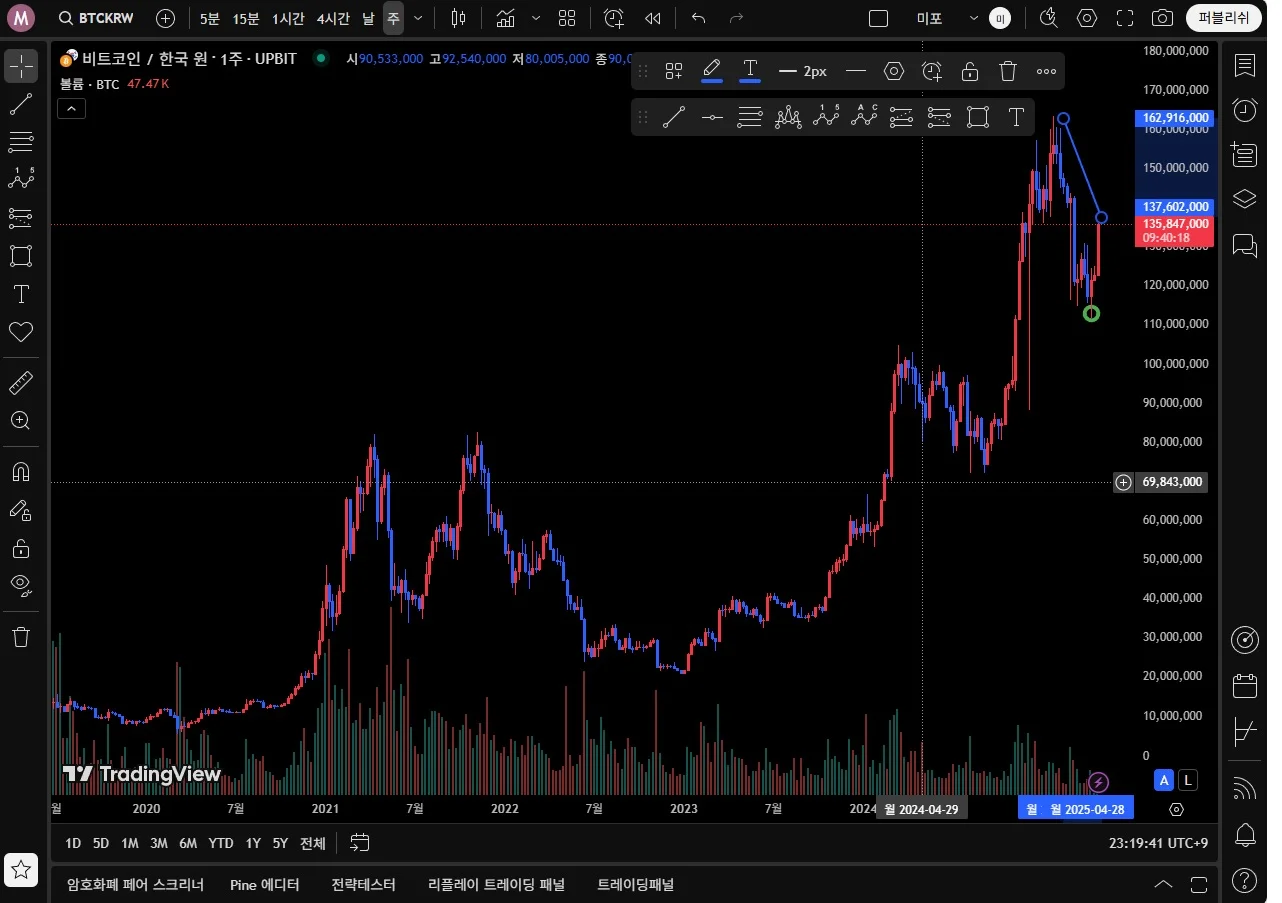1282x903 pixels.
Task: Select the rectangle shapes tool in left sidebar
Action: pyautogui.click(x=21, y=256)
